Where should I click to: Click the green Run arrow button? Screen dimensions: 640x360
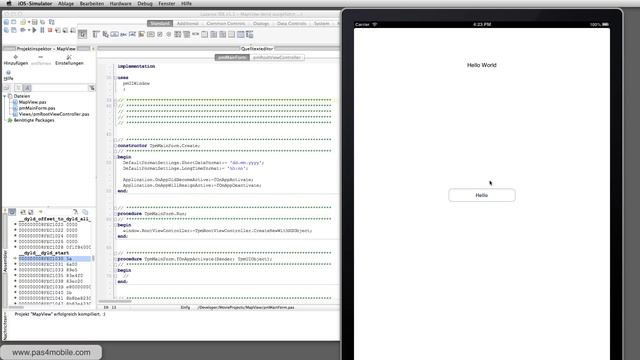click(34, 30)
